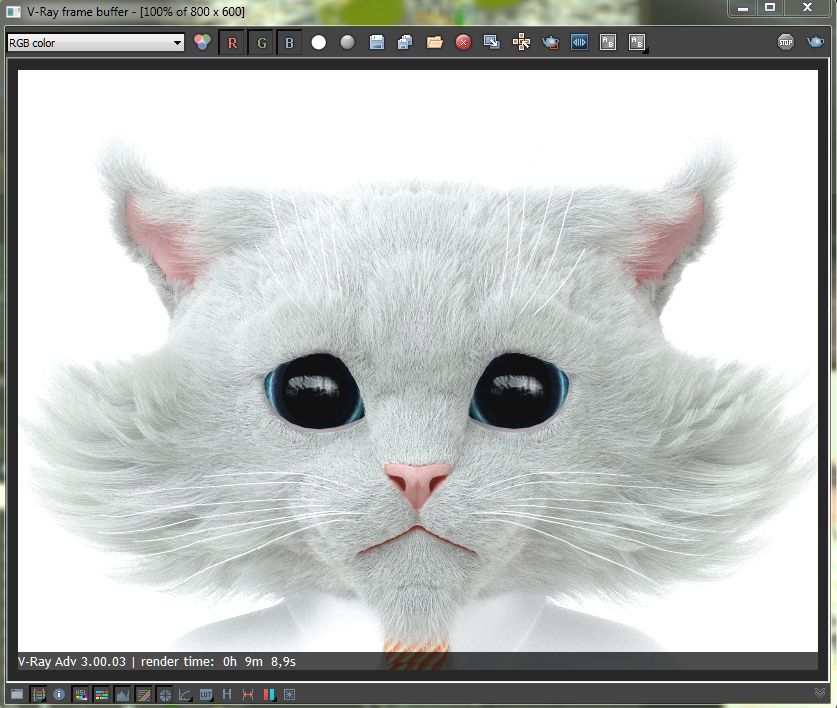Click the last render teapot at right

point(815,43)
